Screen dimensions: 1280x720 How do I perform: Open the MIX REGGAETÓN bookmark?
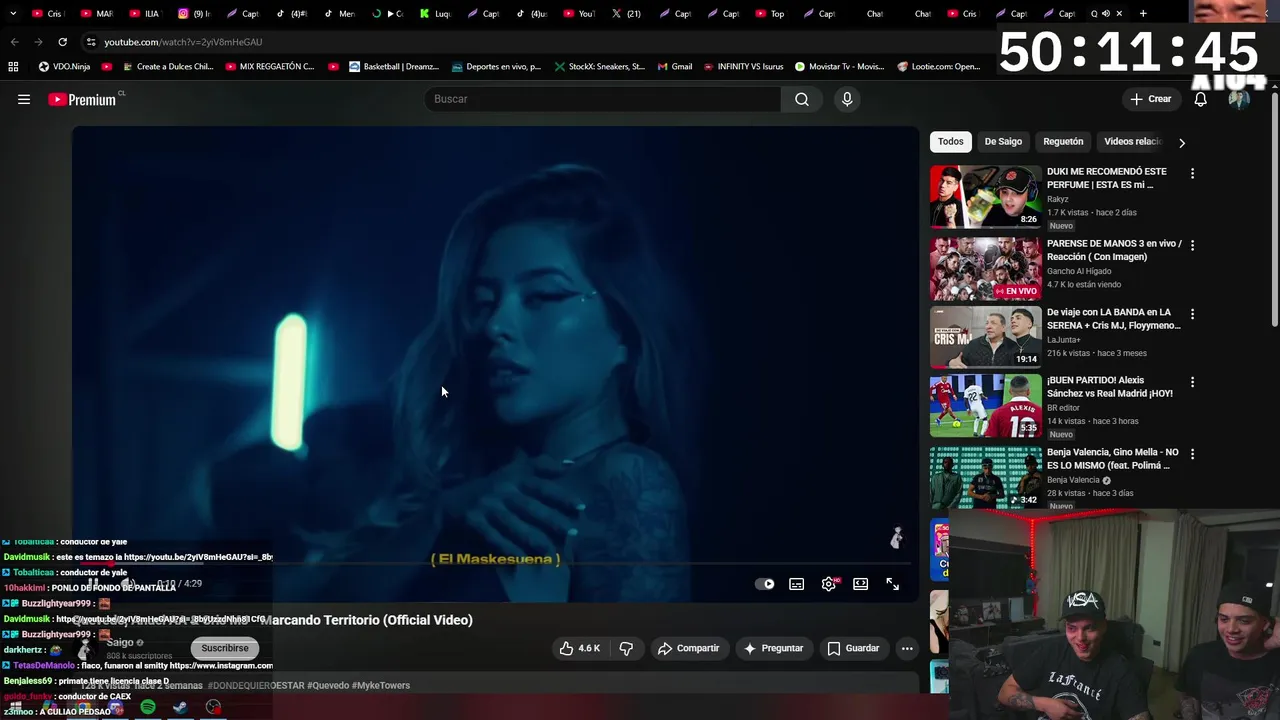tap(270, 67)
